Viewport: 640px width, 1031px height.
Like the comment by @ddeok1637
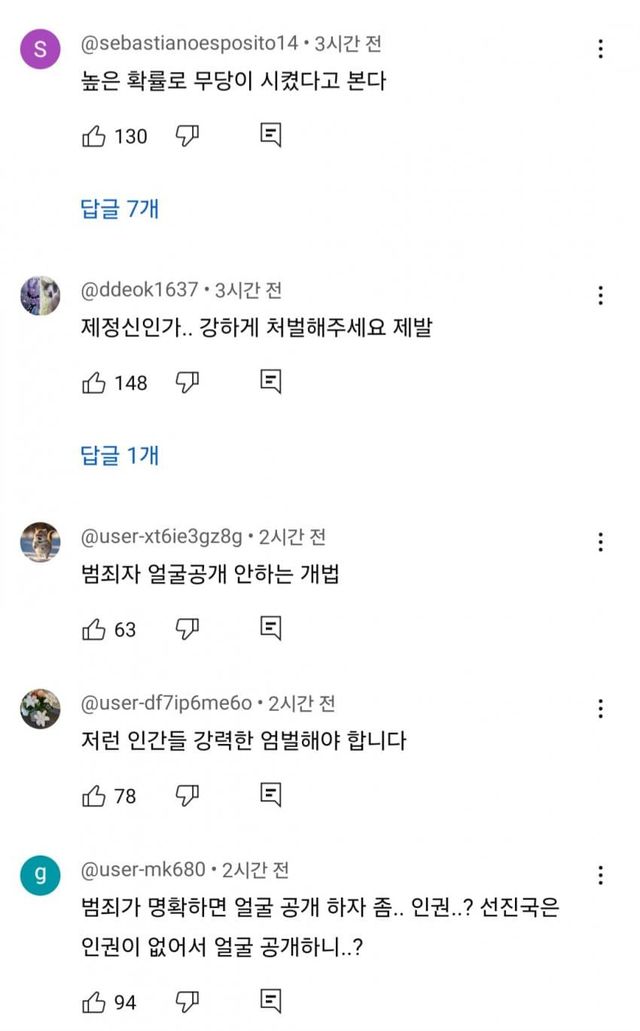pyautogui.click(x=94, y=382)
